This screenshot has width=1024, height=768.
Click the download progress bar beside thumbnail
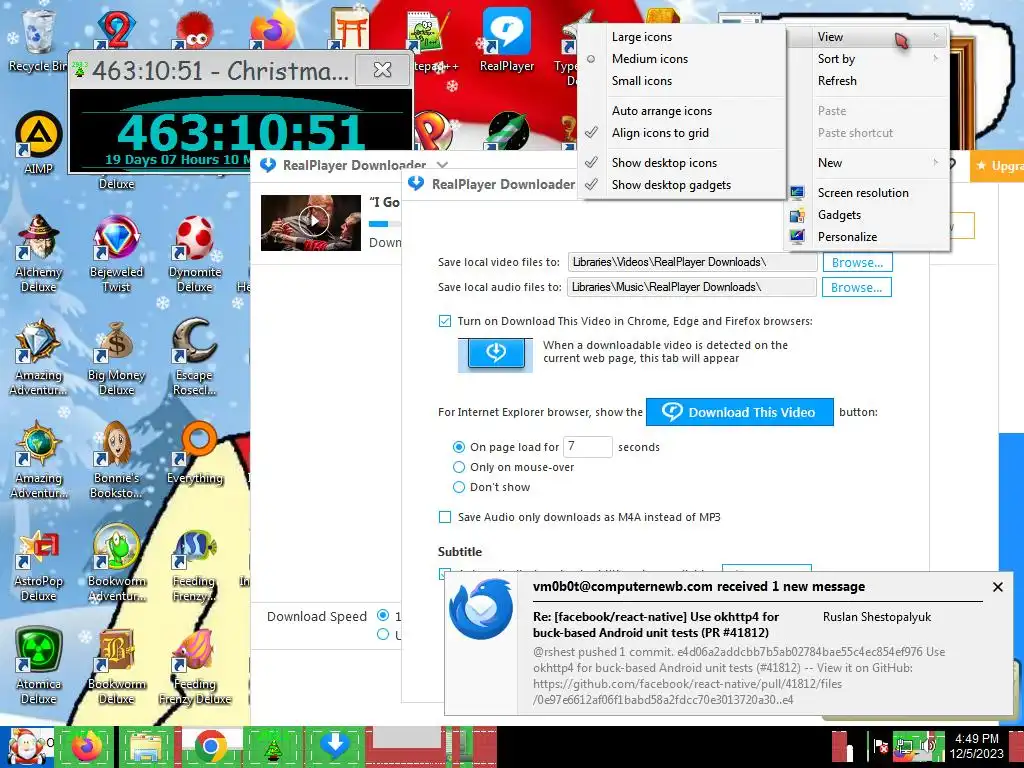pyautogui.click(x=385, y=224)
